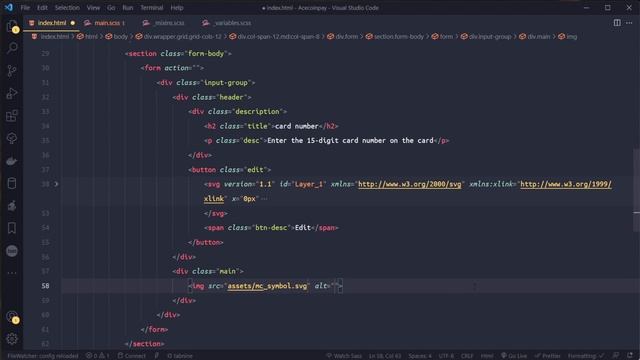Open the database cylinder view
The width and height of the screenshot is (640, 360).
pyautogui.click(x=12, y=183)
